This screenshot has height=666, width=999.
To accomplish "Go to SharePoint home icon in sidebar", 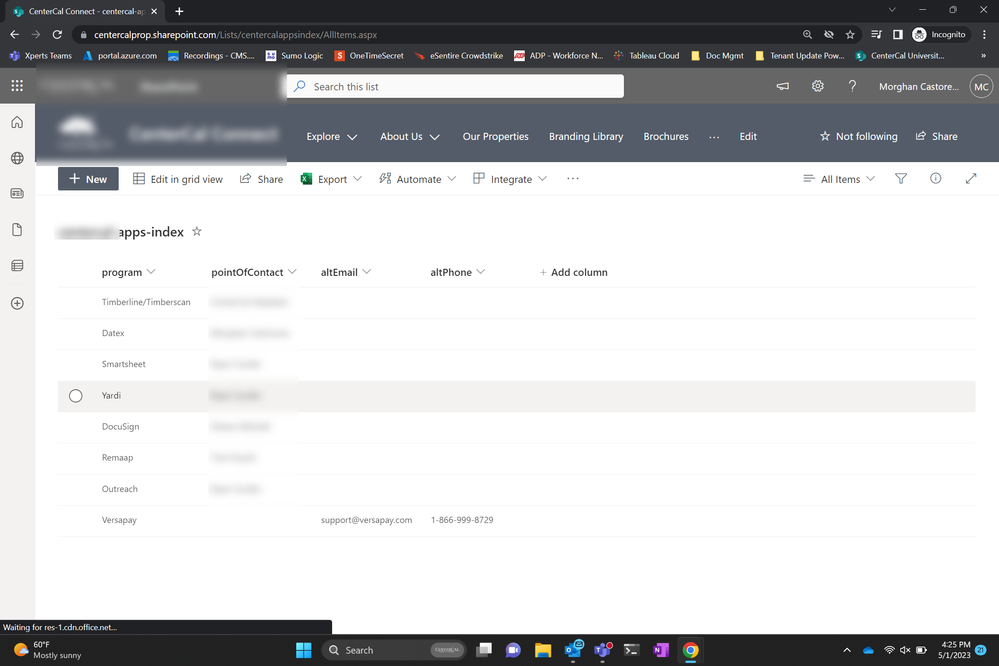I will click(x=17, y=122).
